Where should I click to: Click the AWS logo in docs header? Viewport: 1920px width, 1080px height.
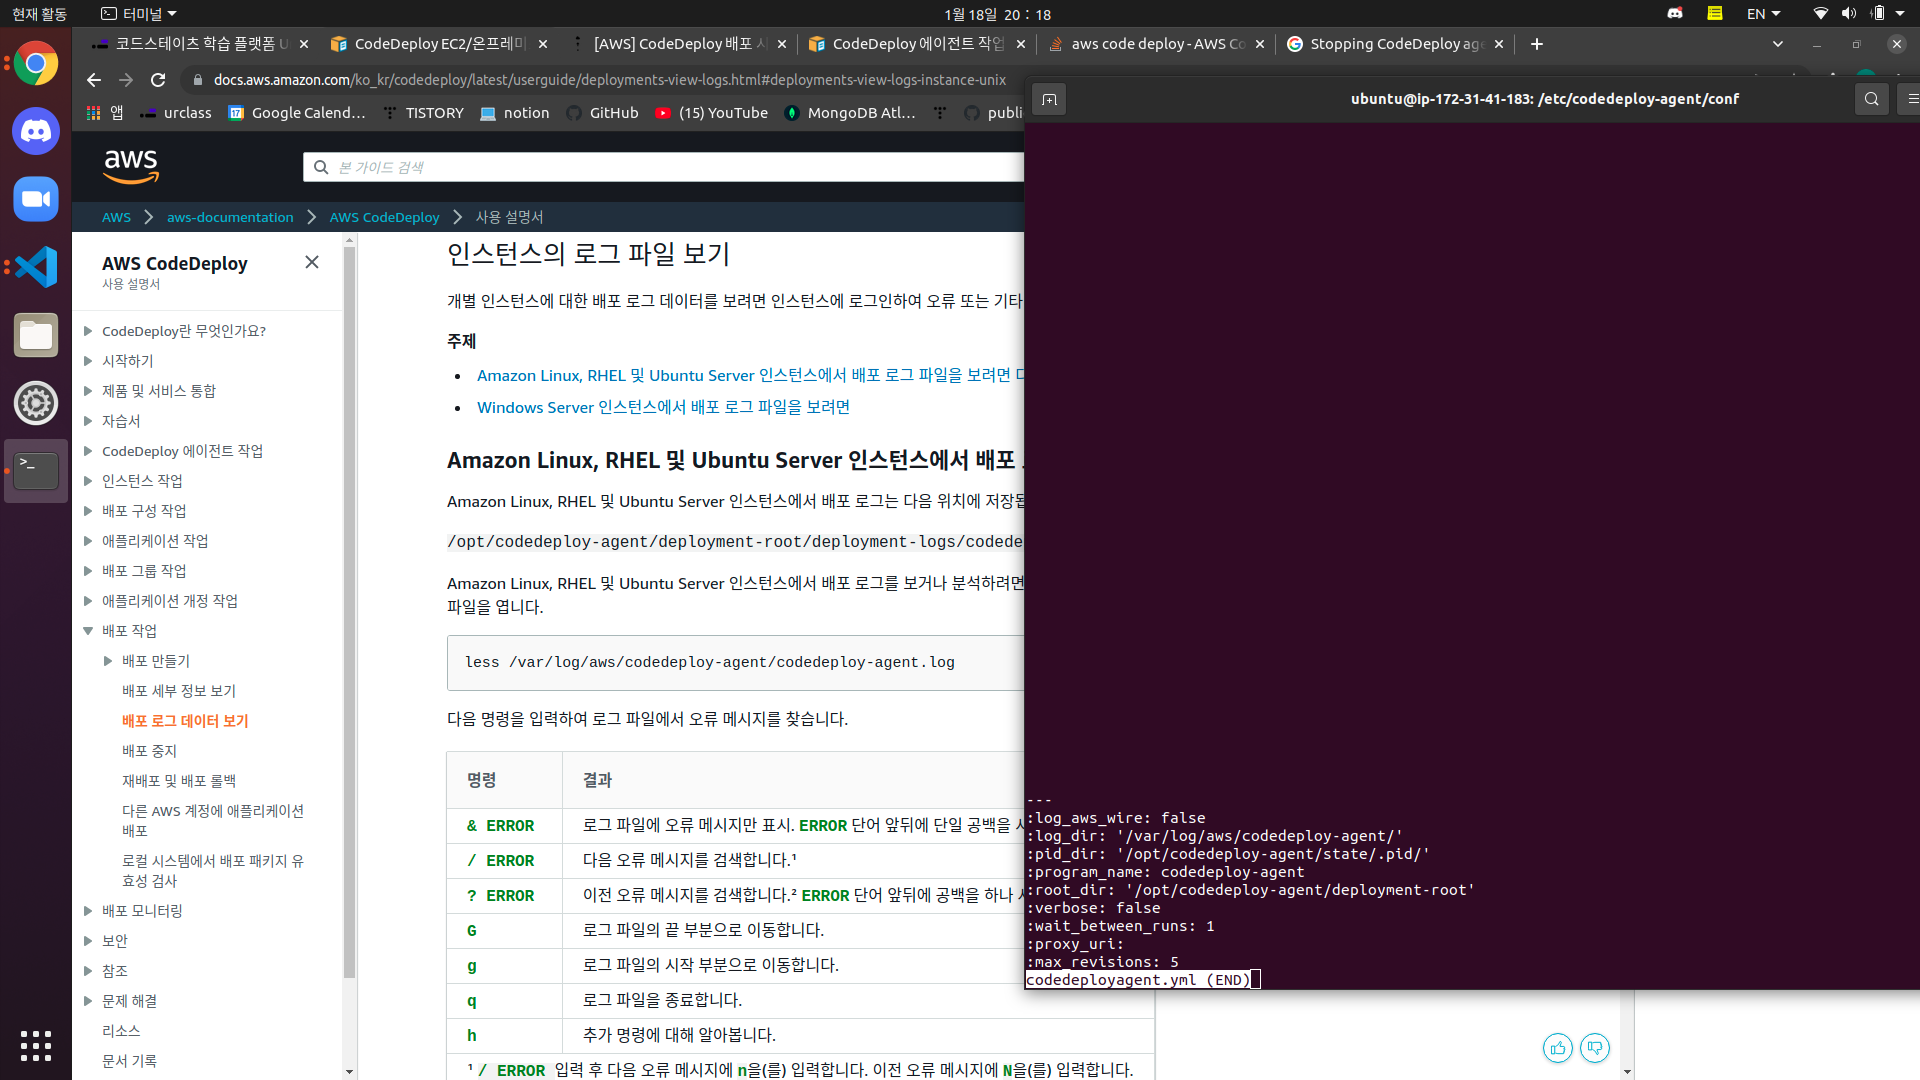[x=131, y=167]
